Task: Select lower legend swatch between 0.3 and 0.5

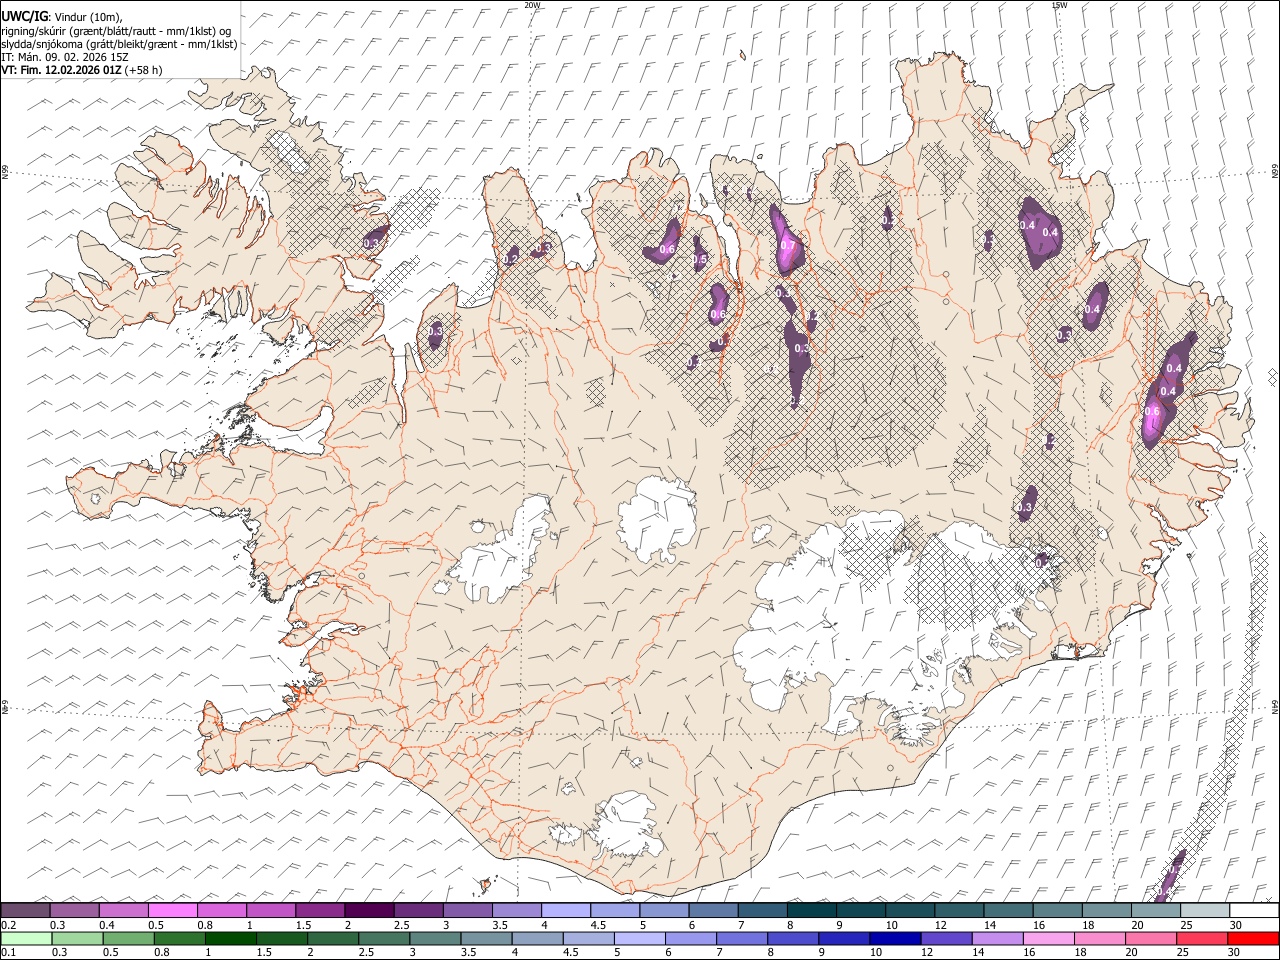Action: click(77, 938)
